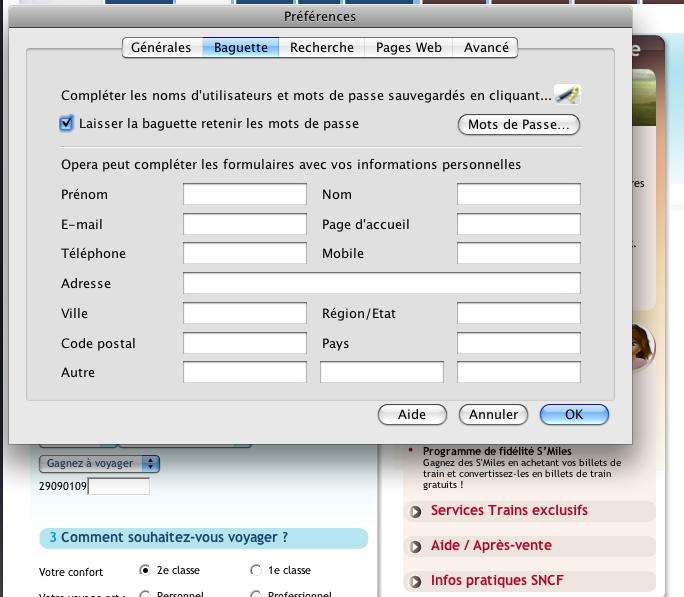Cancel with the Annuler button

coord(493,414)
